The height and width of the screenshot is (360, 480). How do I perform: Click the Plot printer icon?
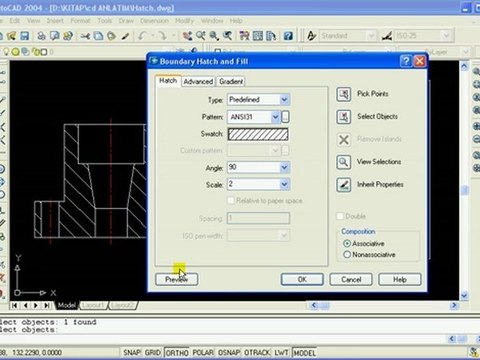41,36
